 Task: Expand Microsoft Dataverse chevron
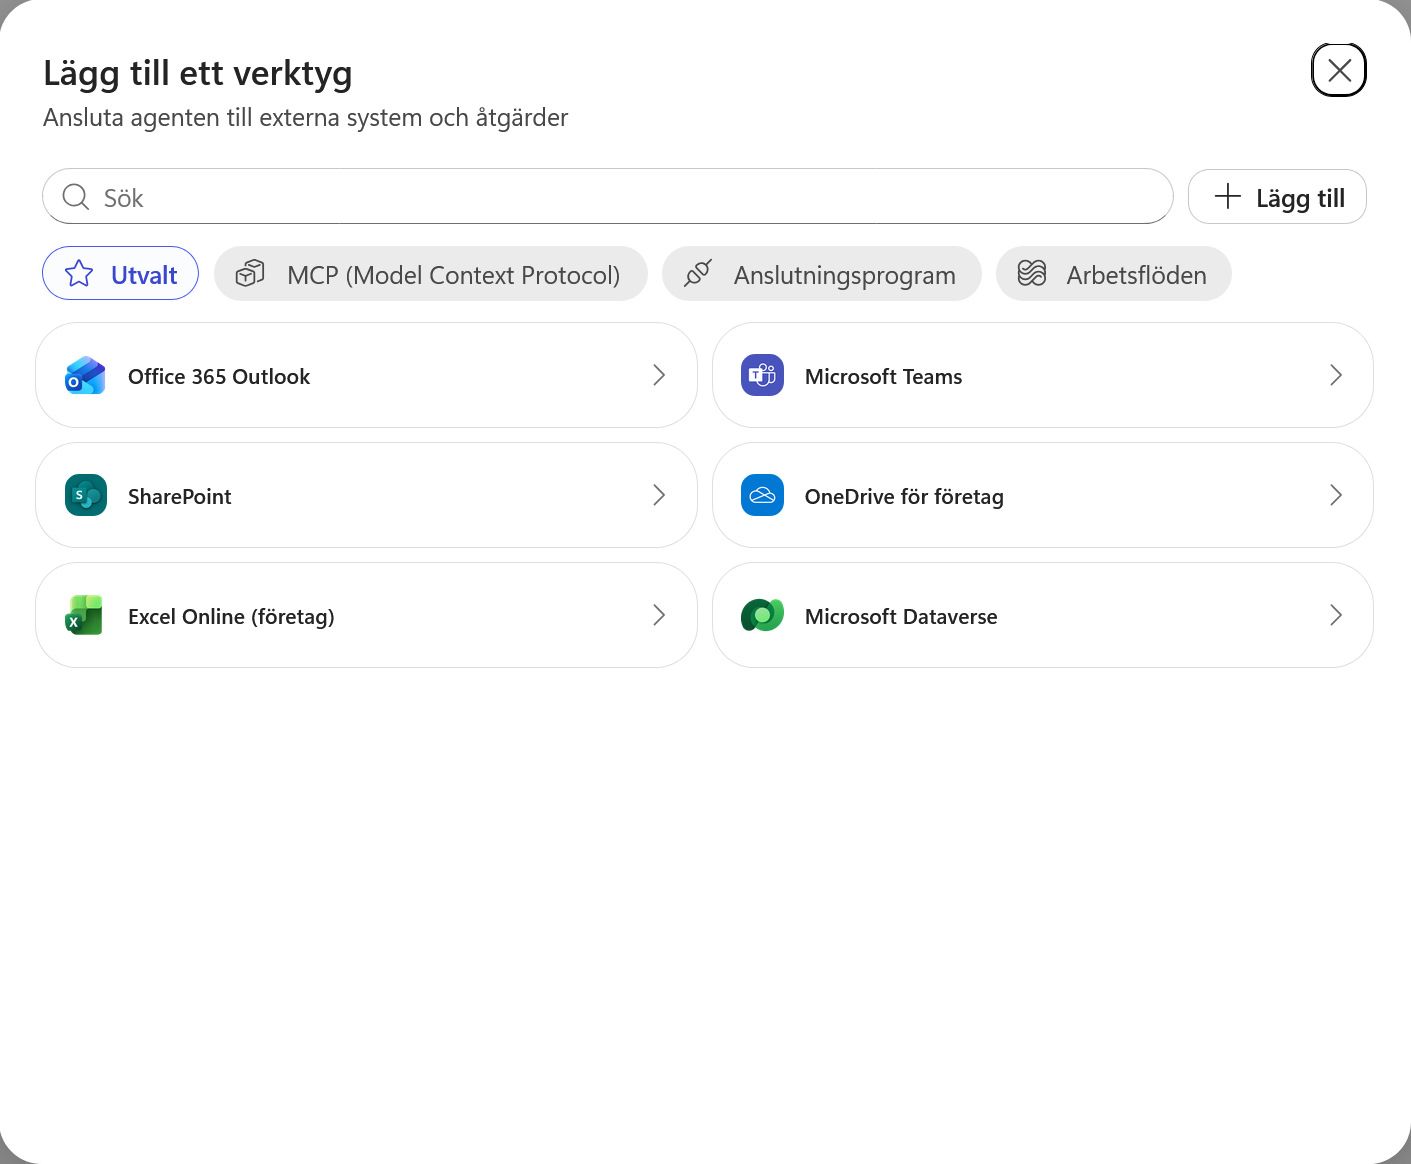[1336, 615]
